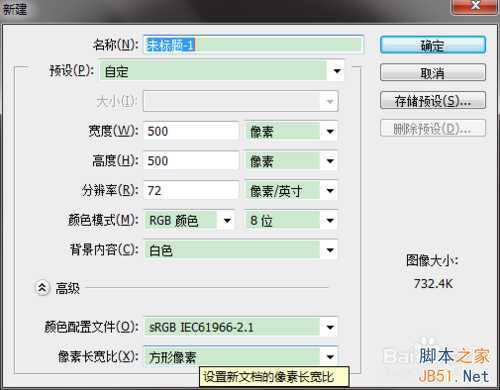The height and width of the screenshot is (390, 500).
Task: Open the width unit dropdown 像素
Action: [x=291, y=131]
